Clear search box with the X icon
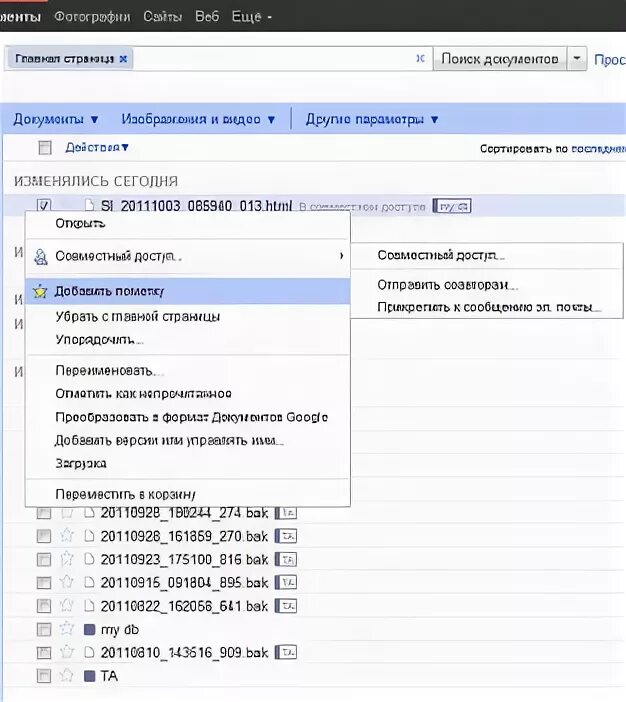The image size is (626, 702). [420, 58]
